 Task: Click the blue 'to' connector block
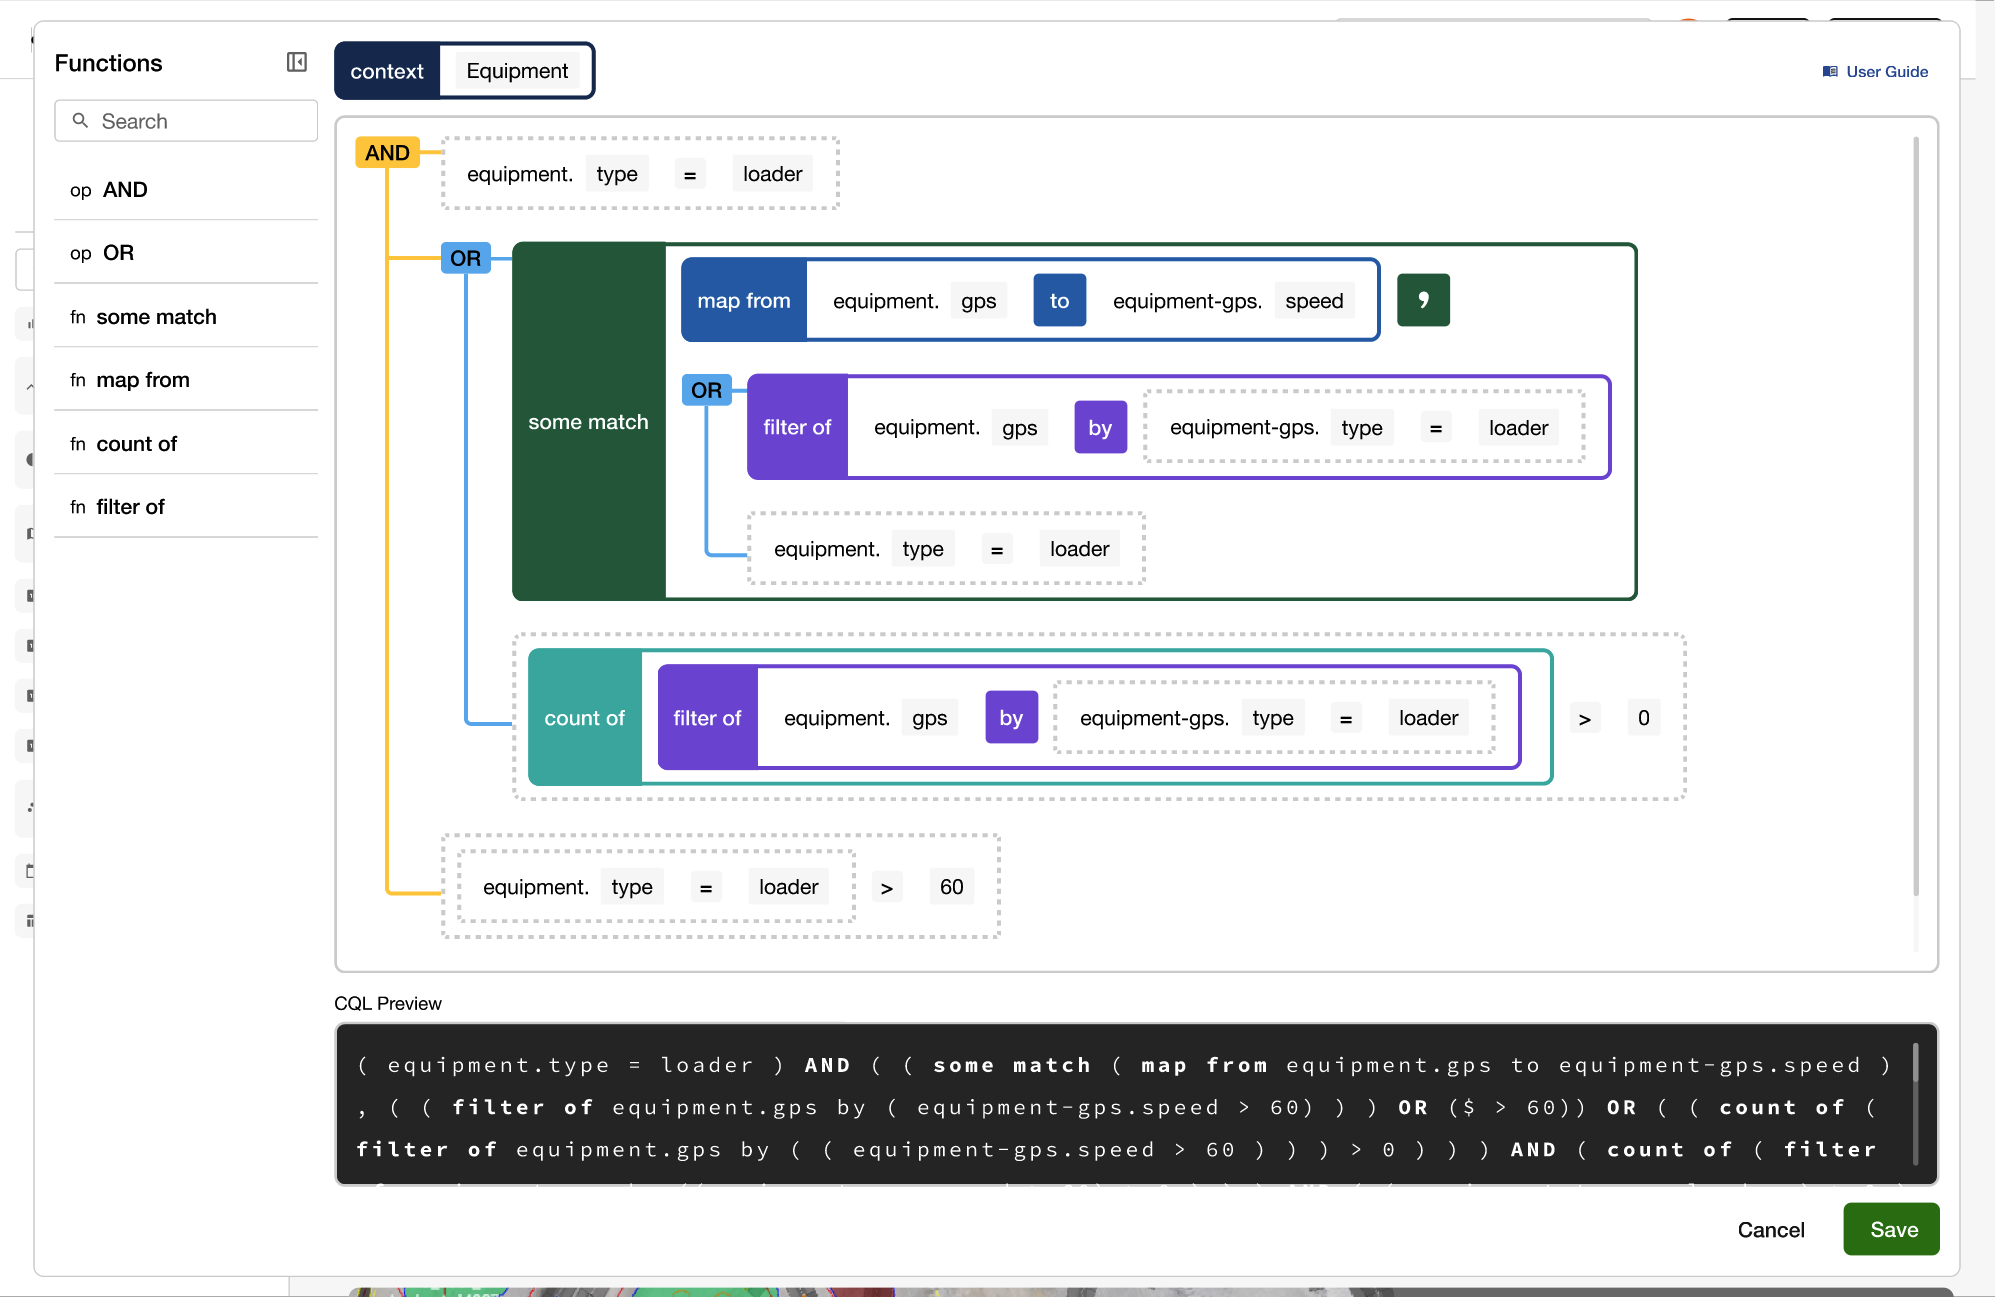(1059, 301)
